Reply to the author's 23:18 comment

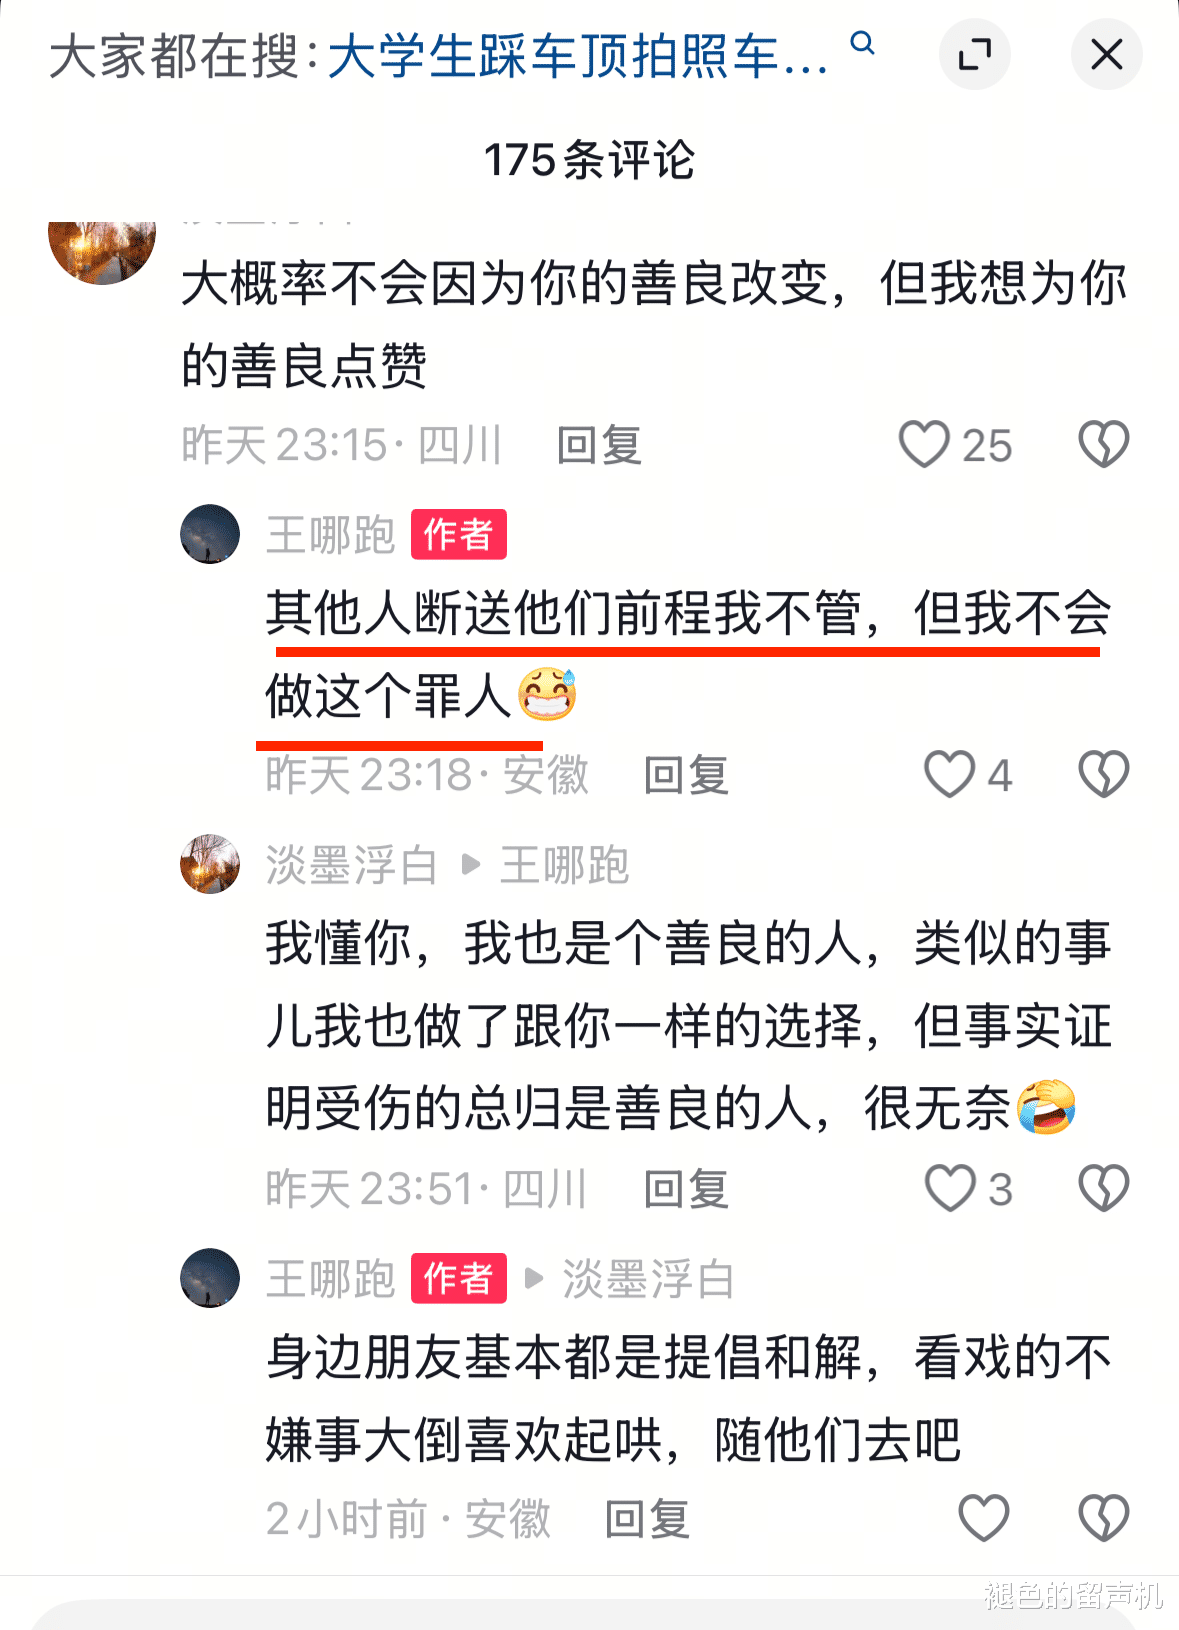[686, 775]
